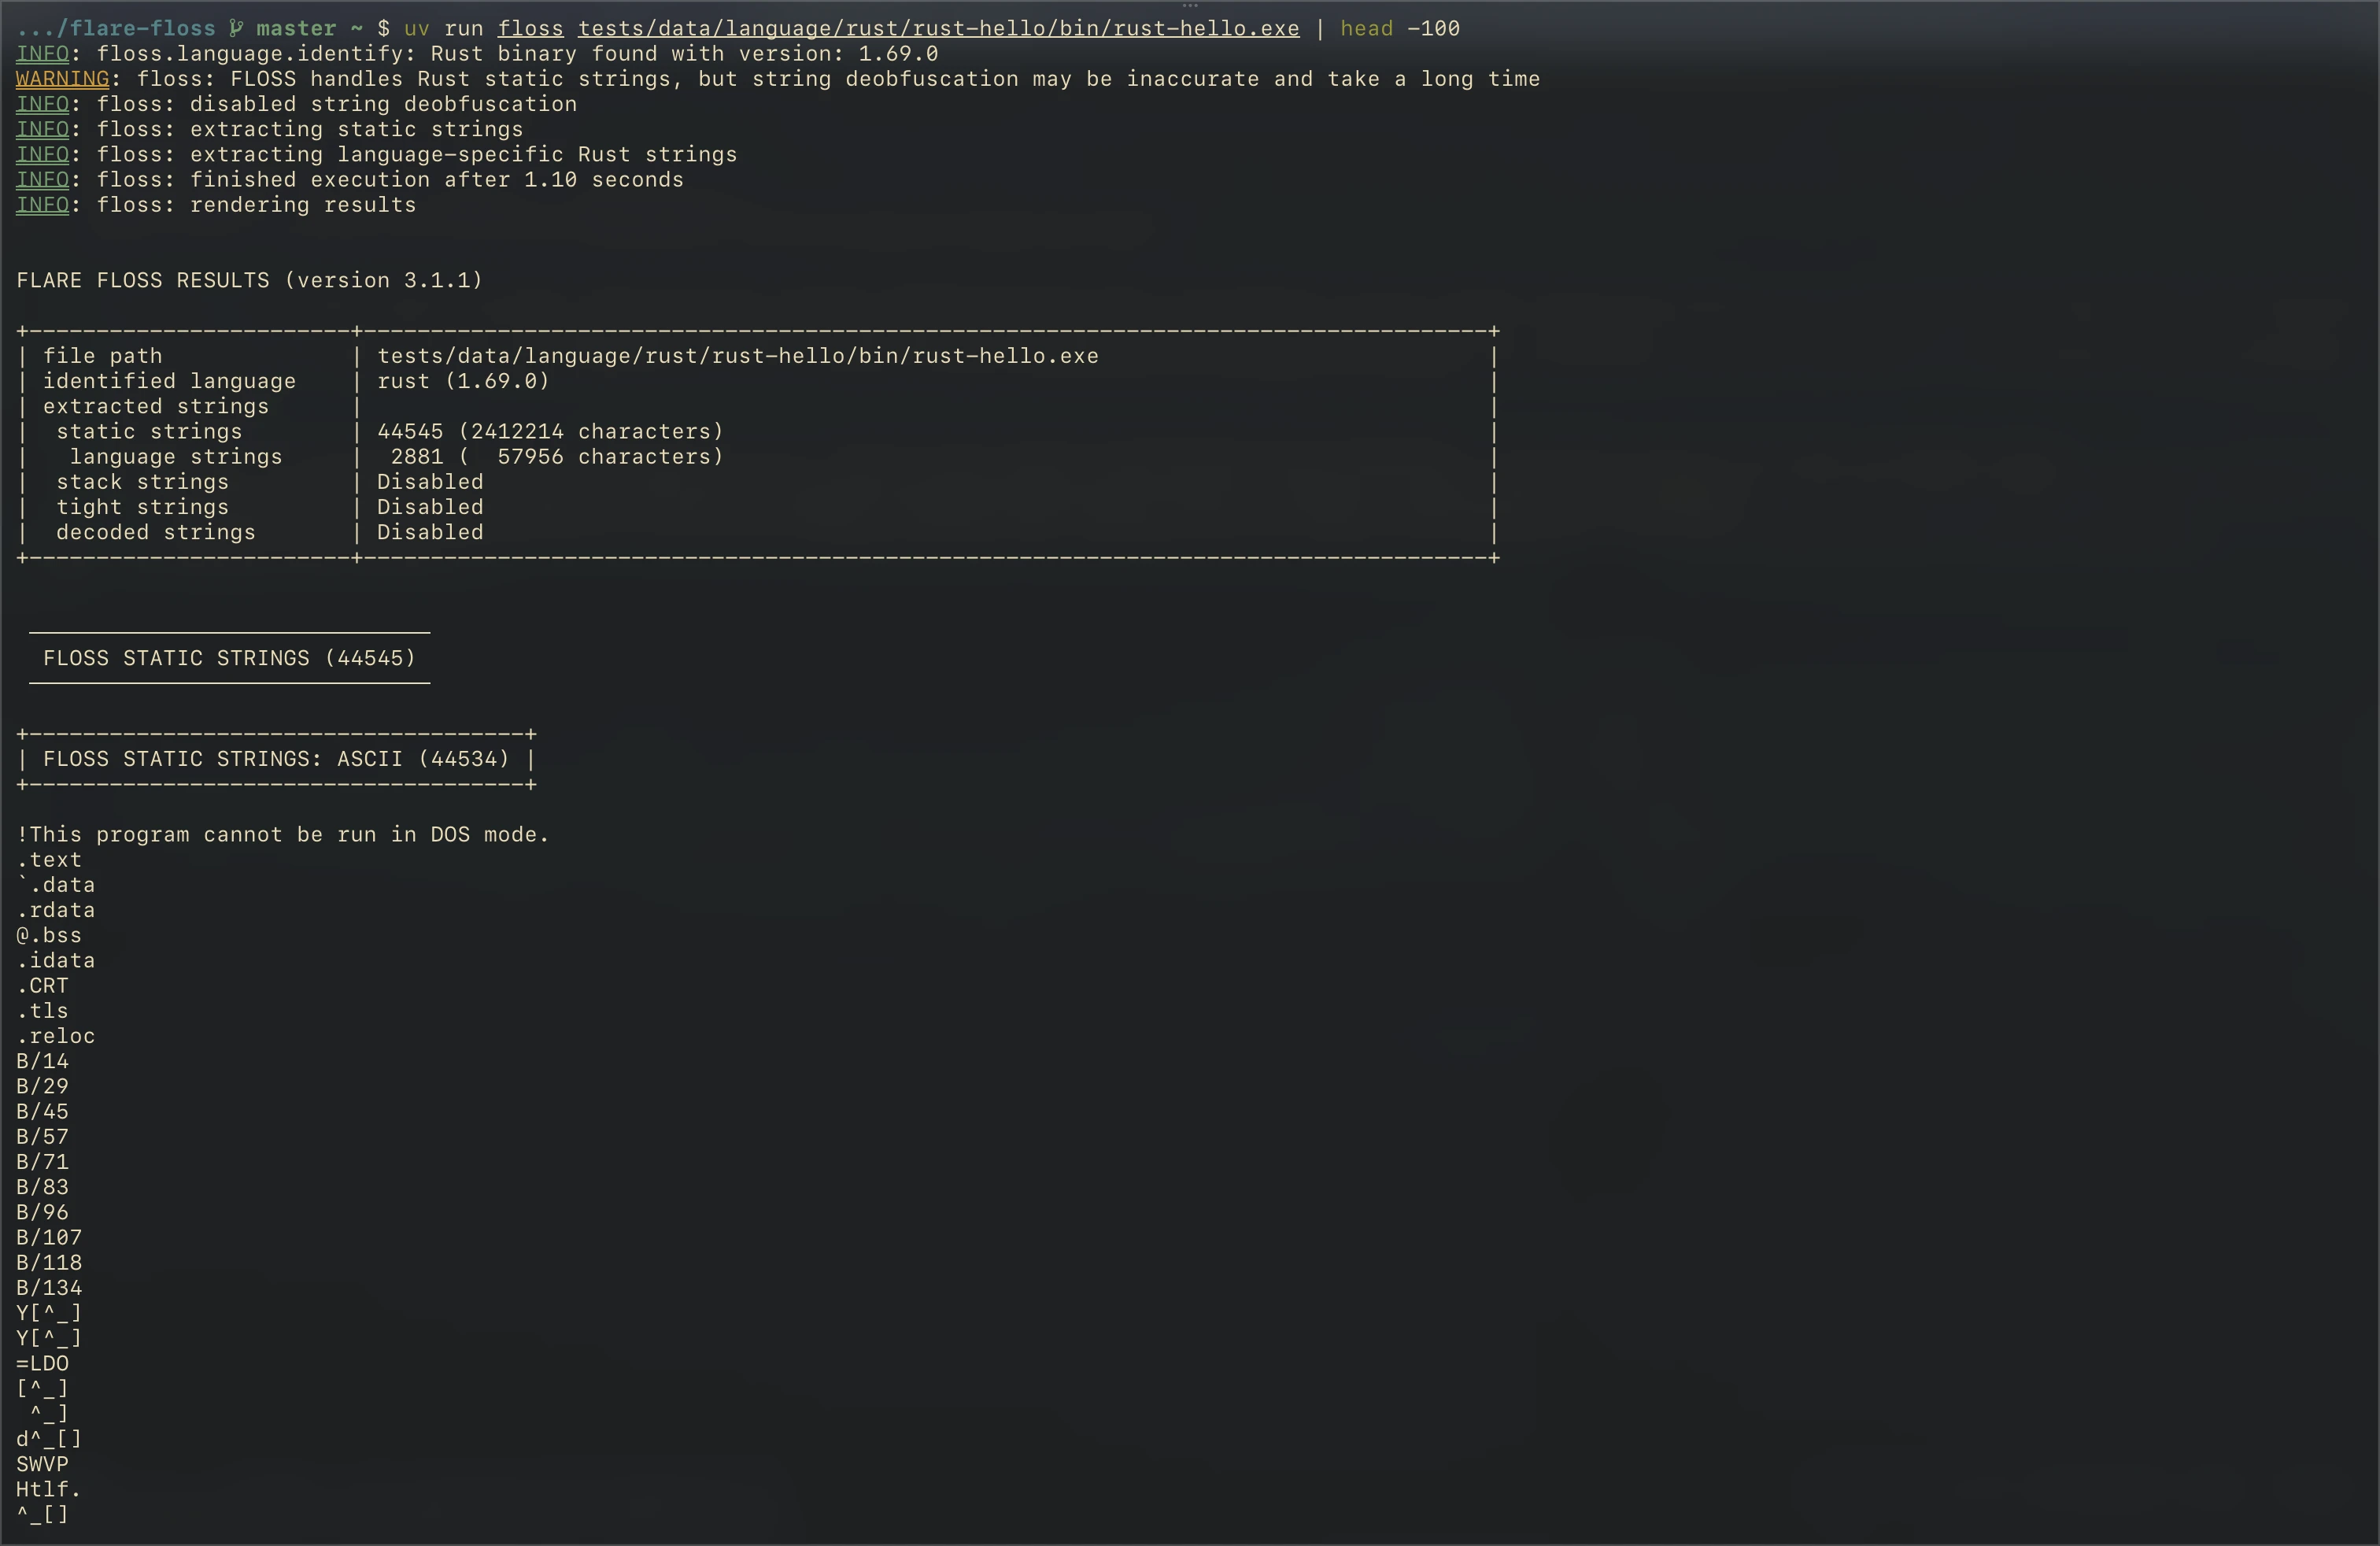This screenshot has width=2380, height=1546.
Task: Click 'FLOSS STATIC STRINGS (44545)' section header
Action: [229, 658]
